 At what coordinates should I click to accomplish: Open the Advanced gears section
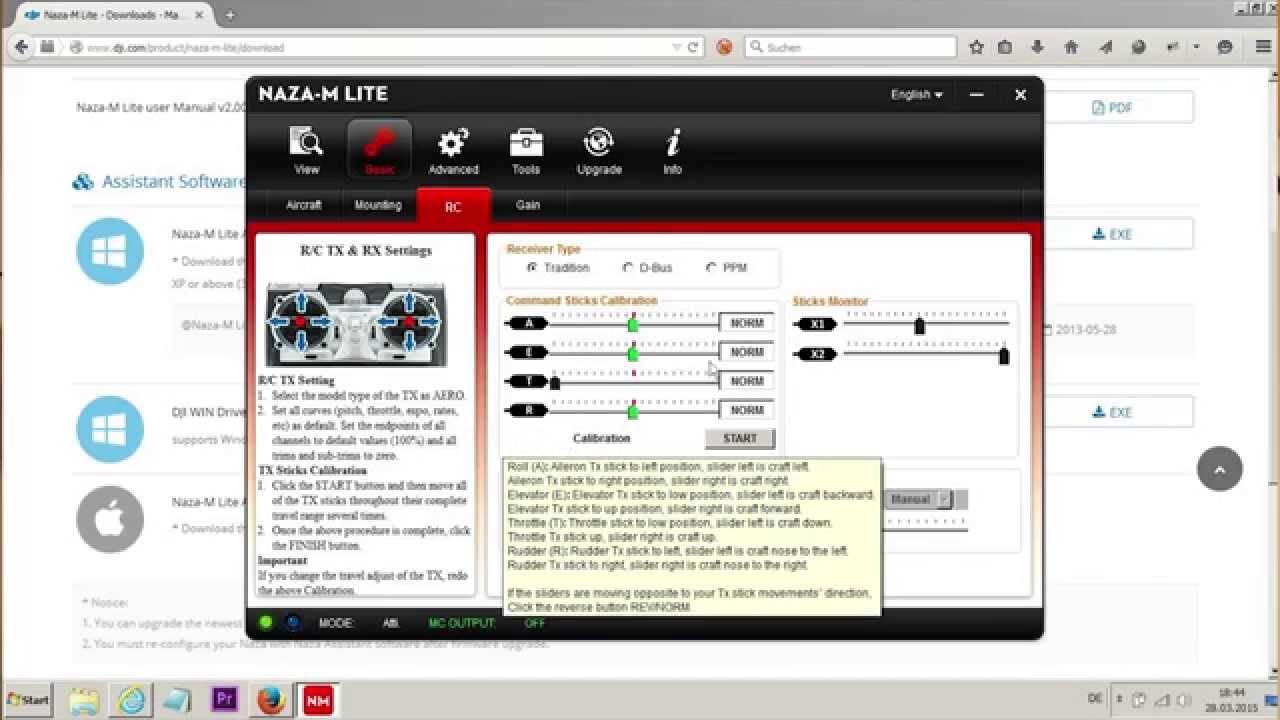(453, 151)
